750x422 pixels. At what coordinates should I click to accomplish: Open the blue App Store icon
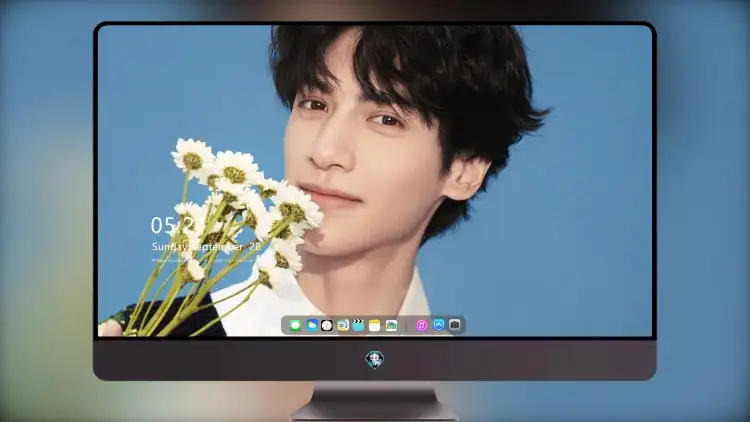coord(439,325)
